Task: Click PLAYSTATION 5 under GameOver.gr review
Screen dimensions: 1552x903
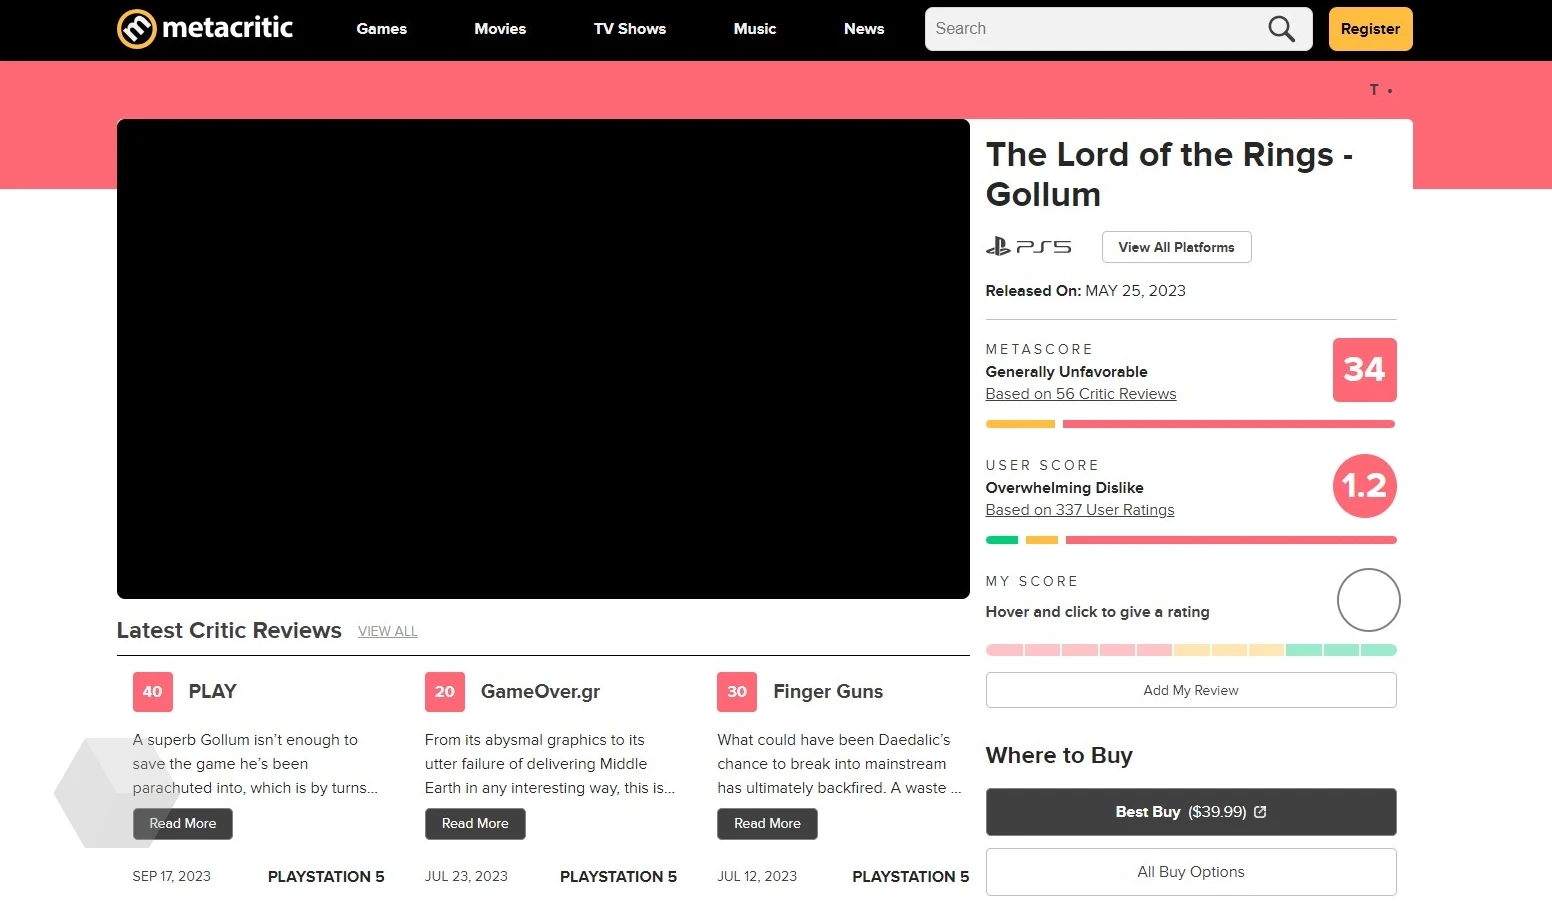Action: click(618, 877)
